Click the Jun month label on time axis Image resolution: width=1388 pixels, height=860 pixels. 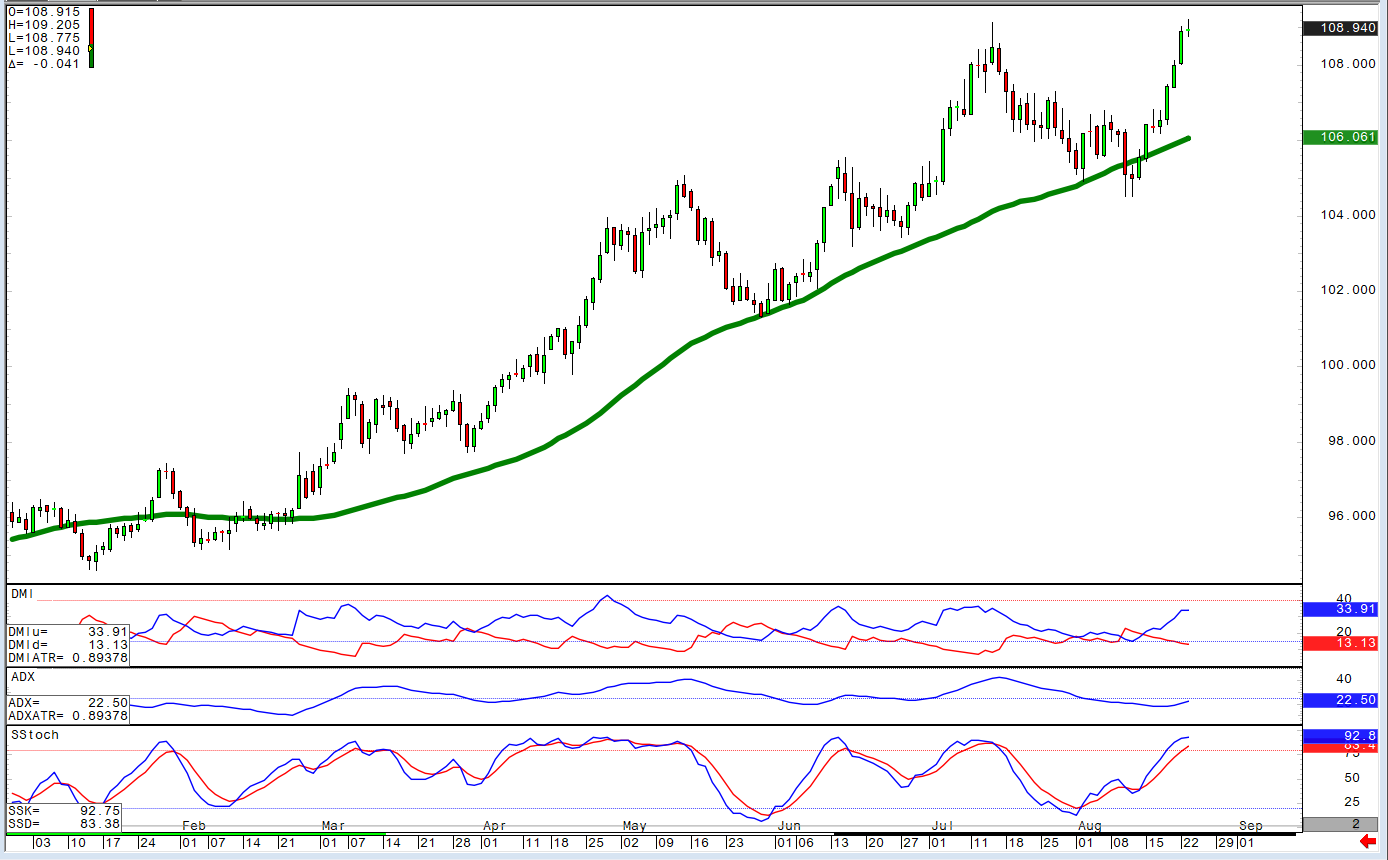[789, 826]
